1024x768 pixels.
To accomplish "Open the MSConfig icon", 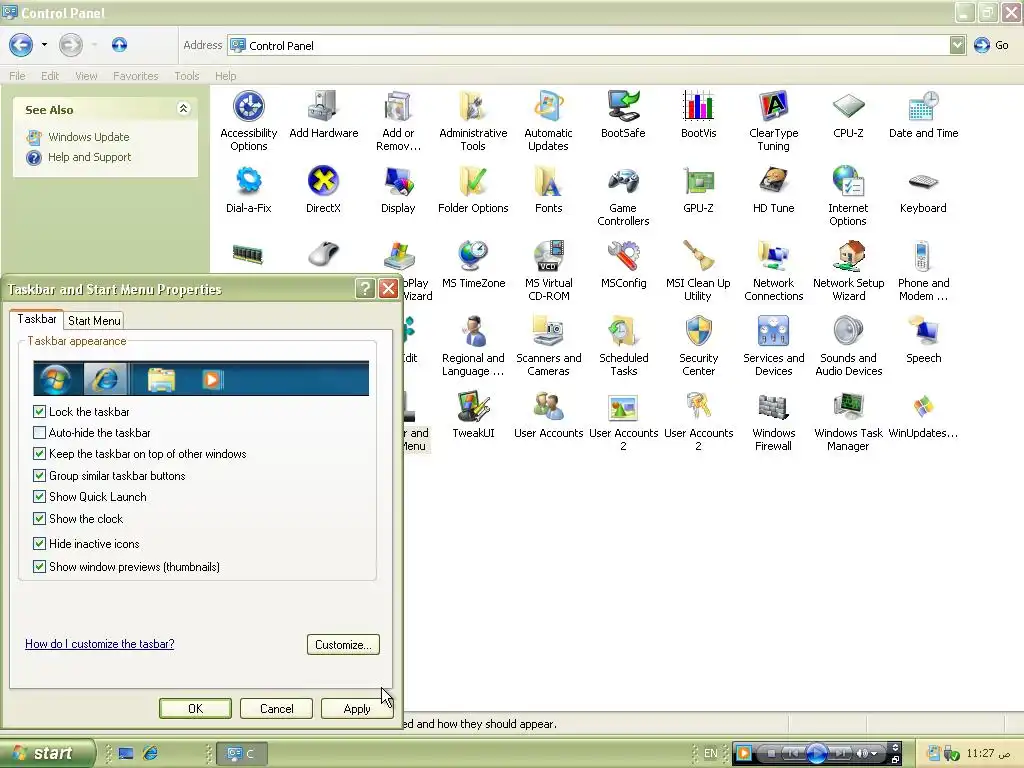I will point(623,265).
